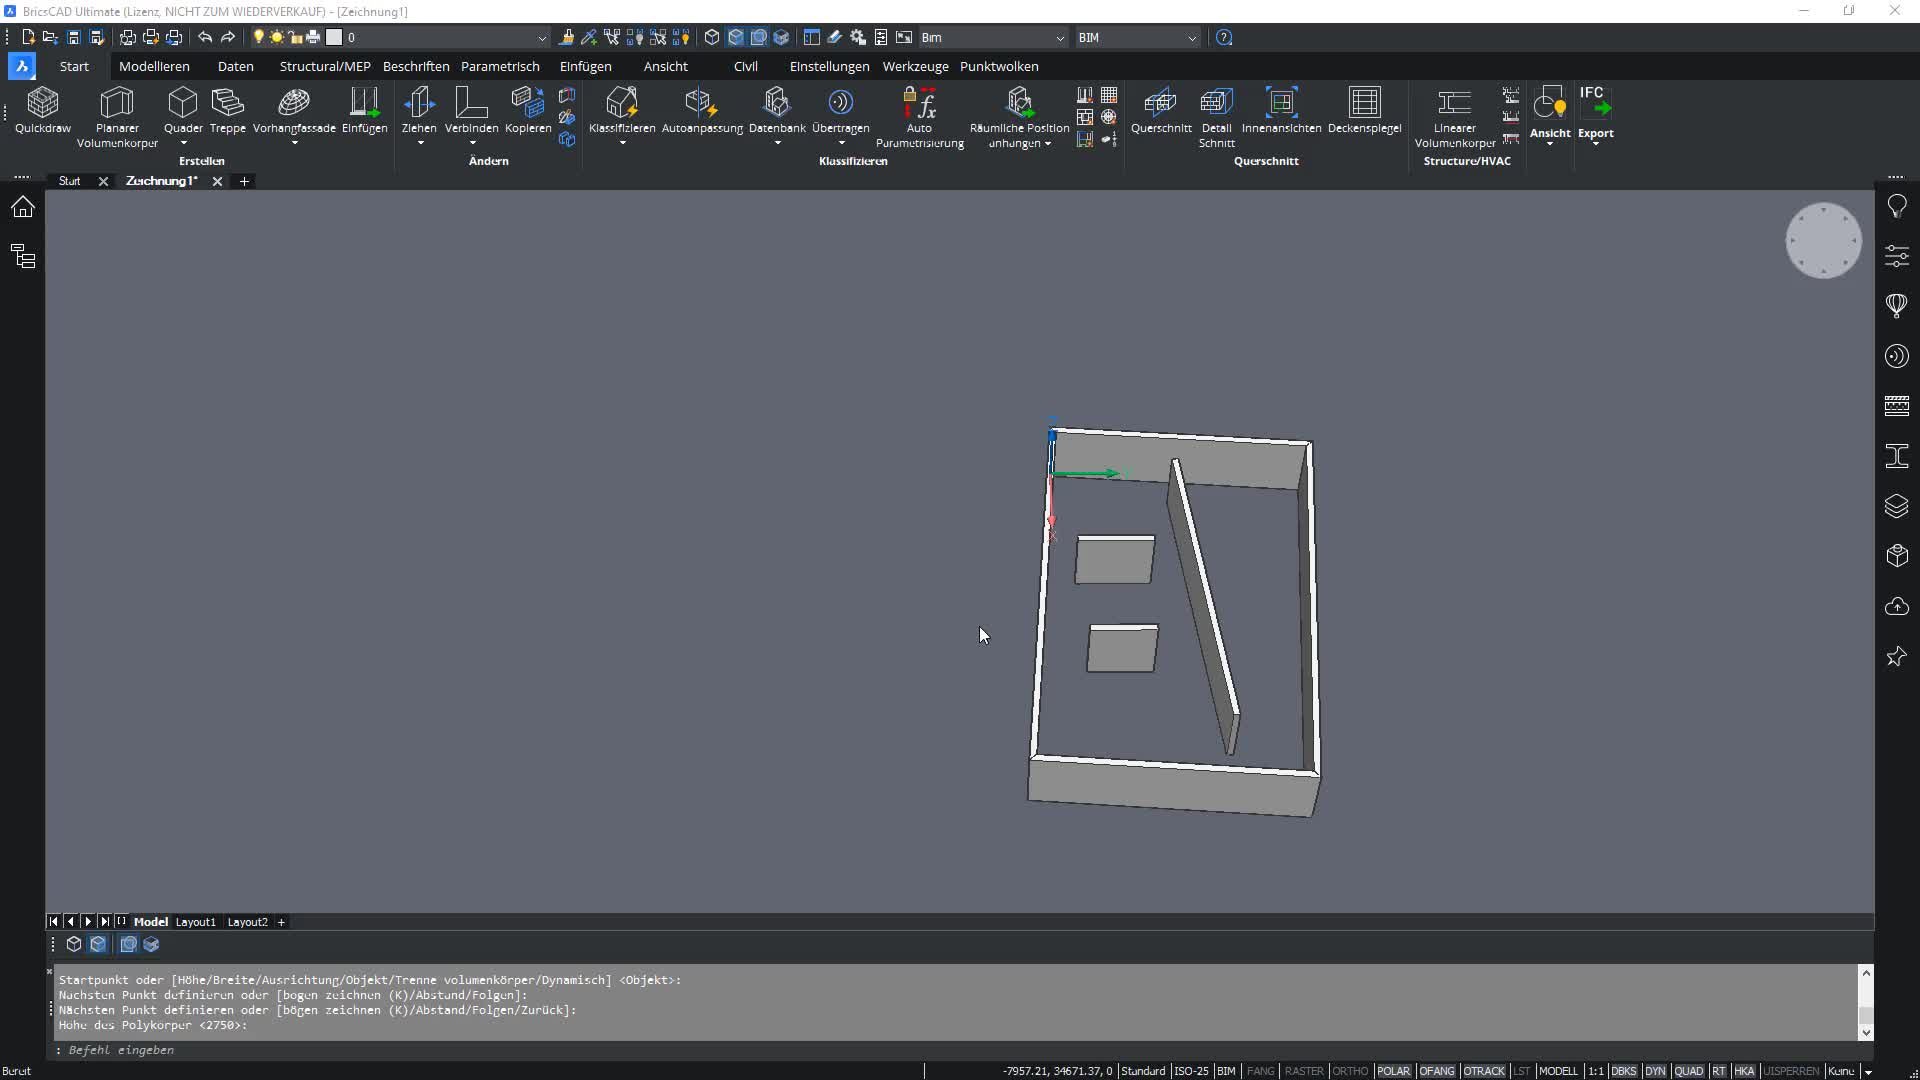Viewport: 1920px width, 1080px height.
Task: Toggle RASTER grid display
Action: (x=1304, y=1071)
